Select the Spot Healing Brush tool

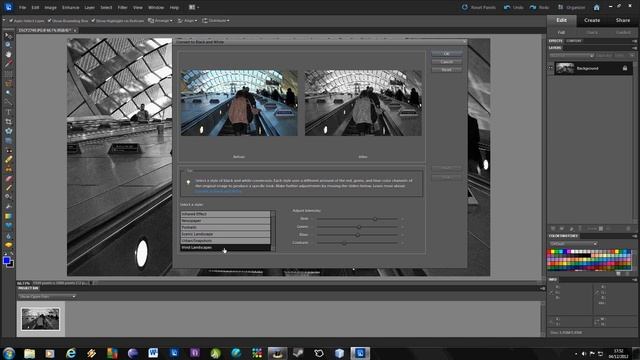[8, 160]
